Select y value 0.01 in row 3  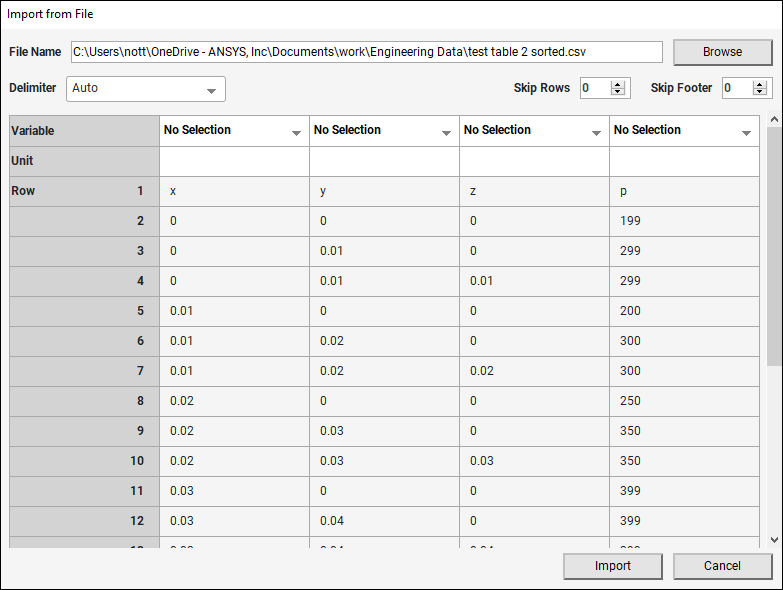(384, 251)
